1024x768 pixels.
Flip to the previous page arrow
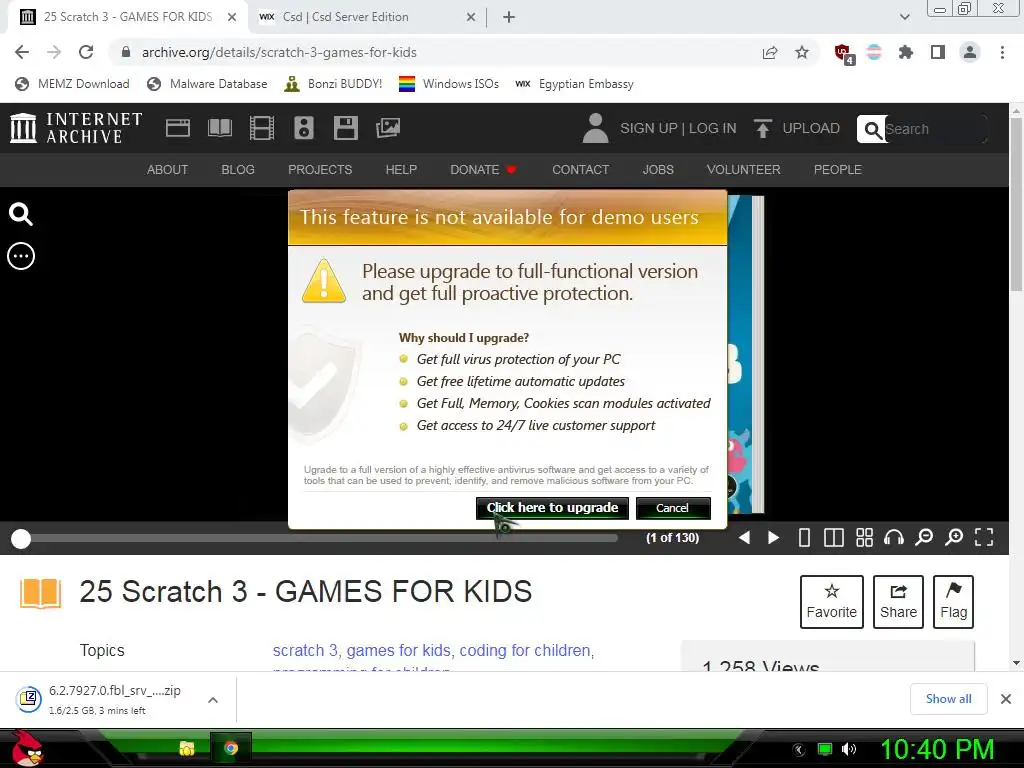point(744,537)
